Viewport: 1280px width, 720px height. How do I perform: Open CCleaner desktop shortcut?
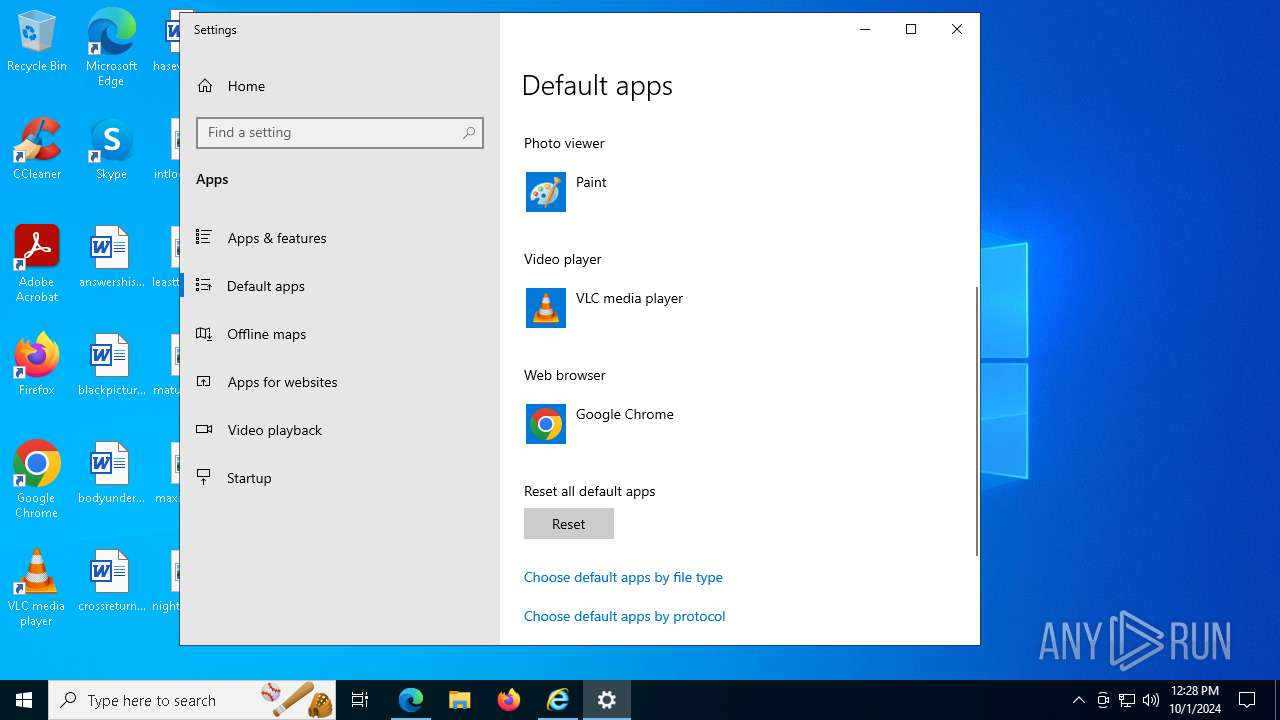click(x=37, y=150)
